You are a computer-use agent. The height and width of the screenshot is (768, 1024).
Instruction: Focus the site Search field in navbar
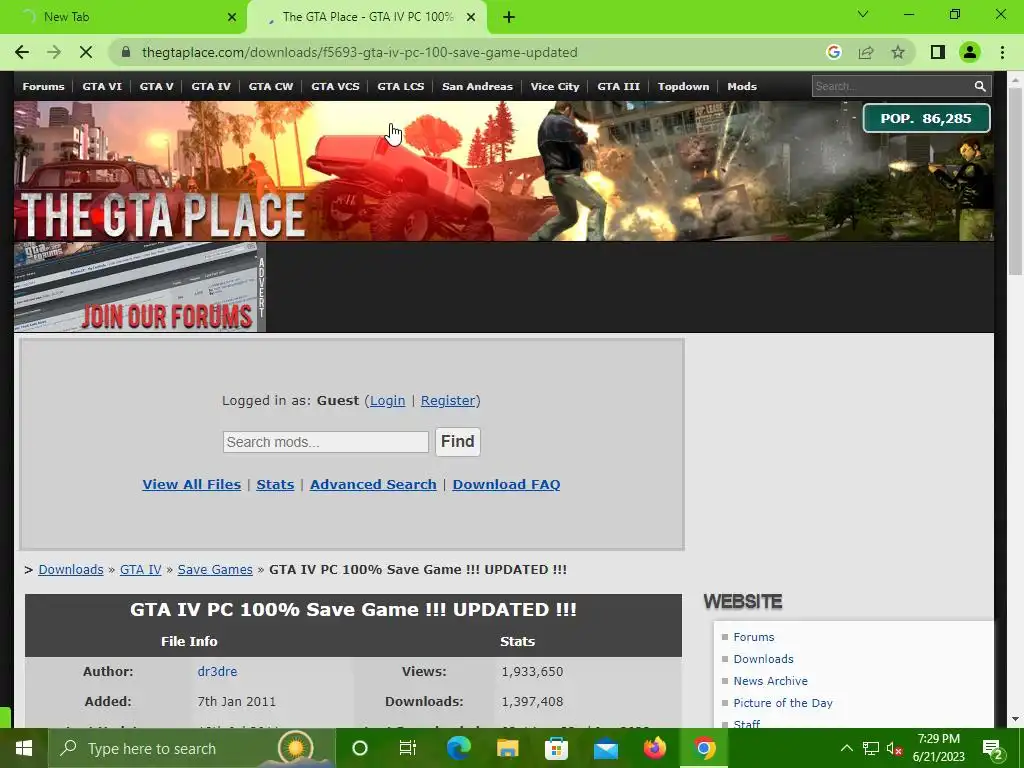point(892,86)
